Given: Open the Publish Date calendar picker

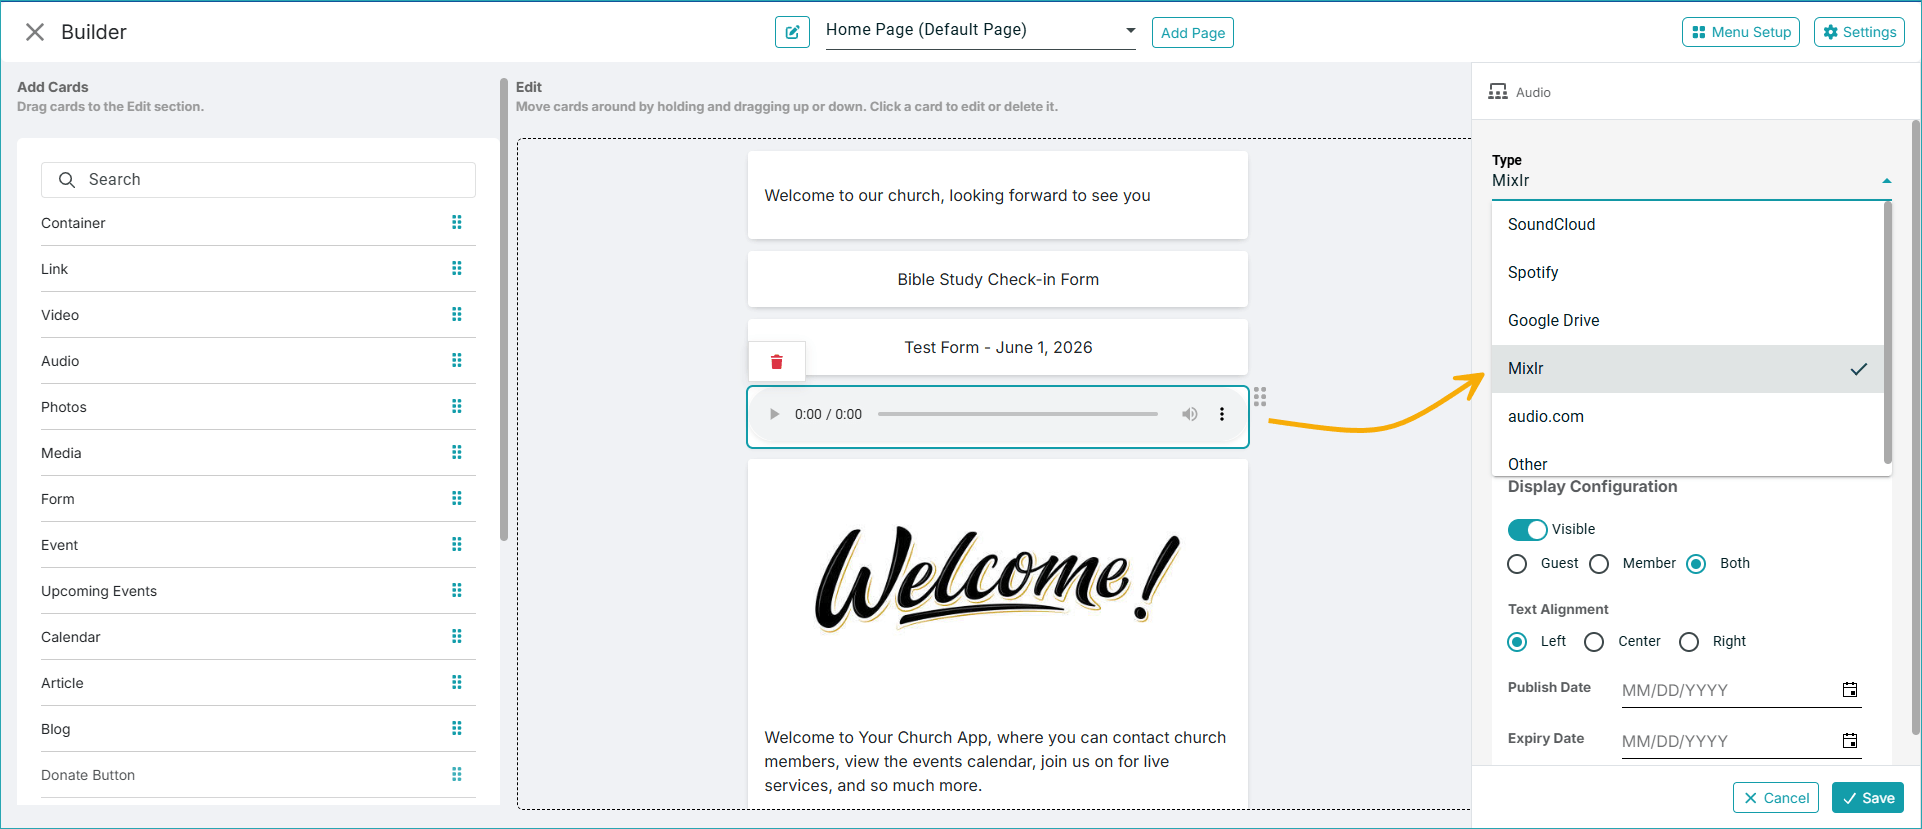Looking at the screenshot, I should pyautogui.click(x=1850, y=690).
